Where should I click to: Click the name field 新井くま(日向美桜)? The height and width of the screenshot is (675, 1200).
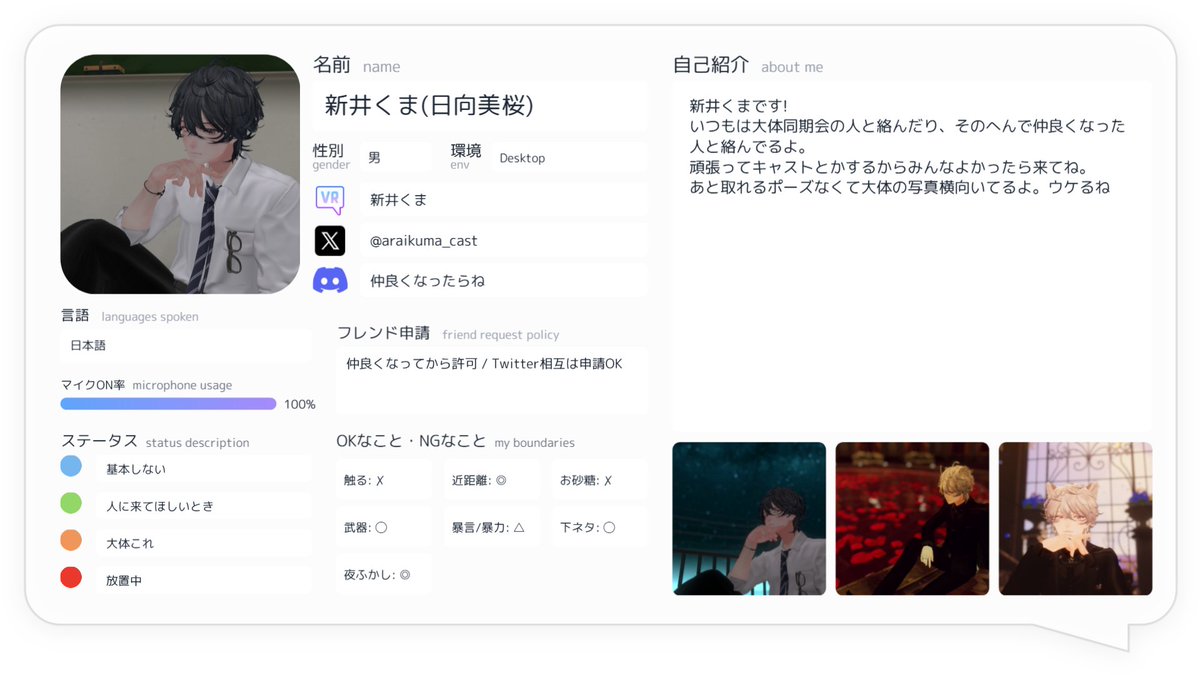(x=481, y=106)
